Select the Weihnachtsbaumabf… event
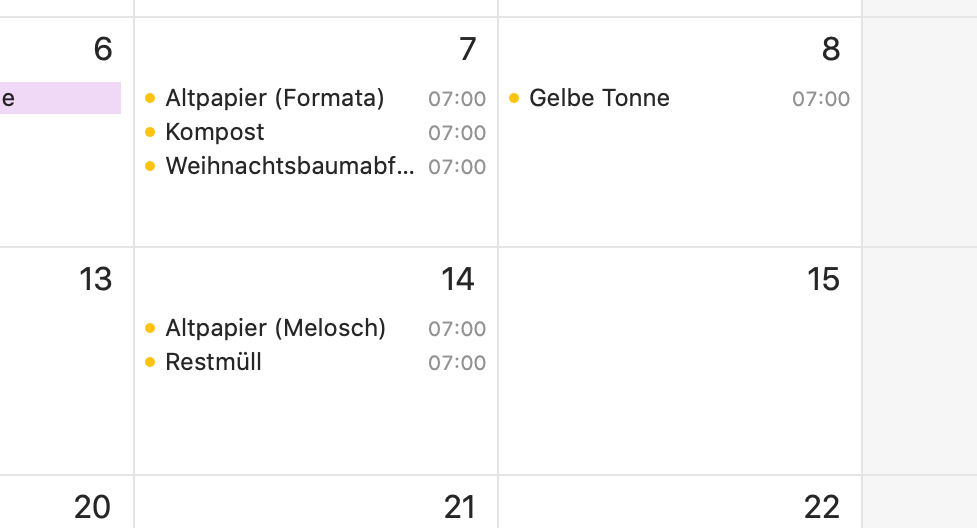The width and height of the screenshot is (977, 528). point(315,166)
